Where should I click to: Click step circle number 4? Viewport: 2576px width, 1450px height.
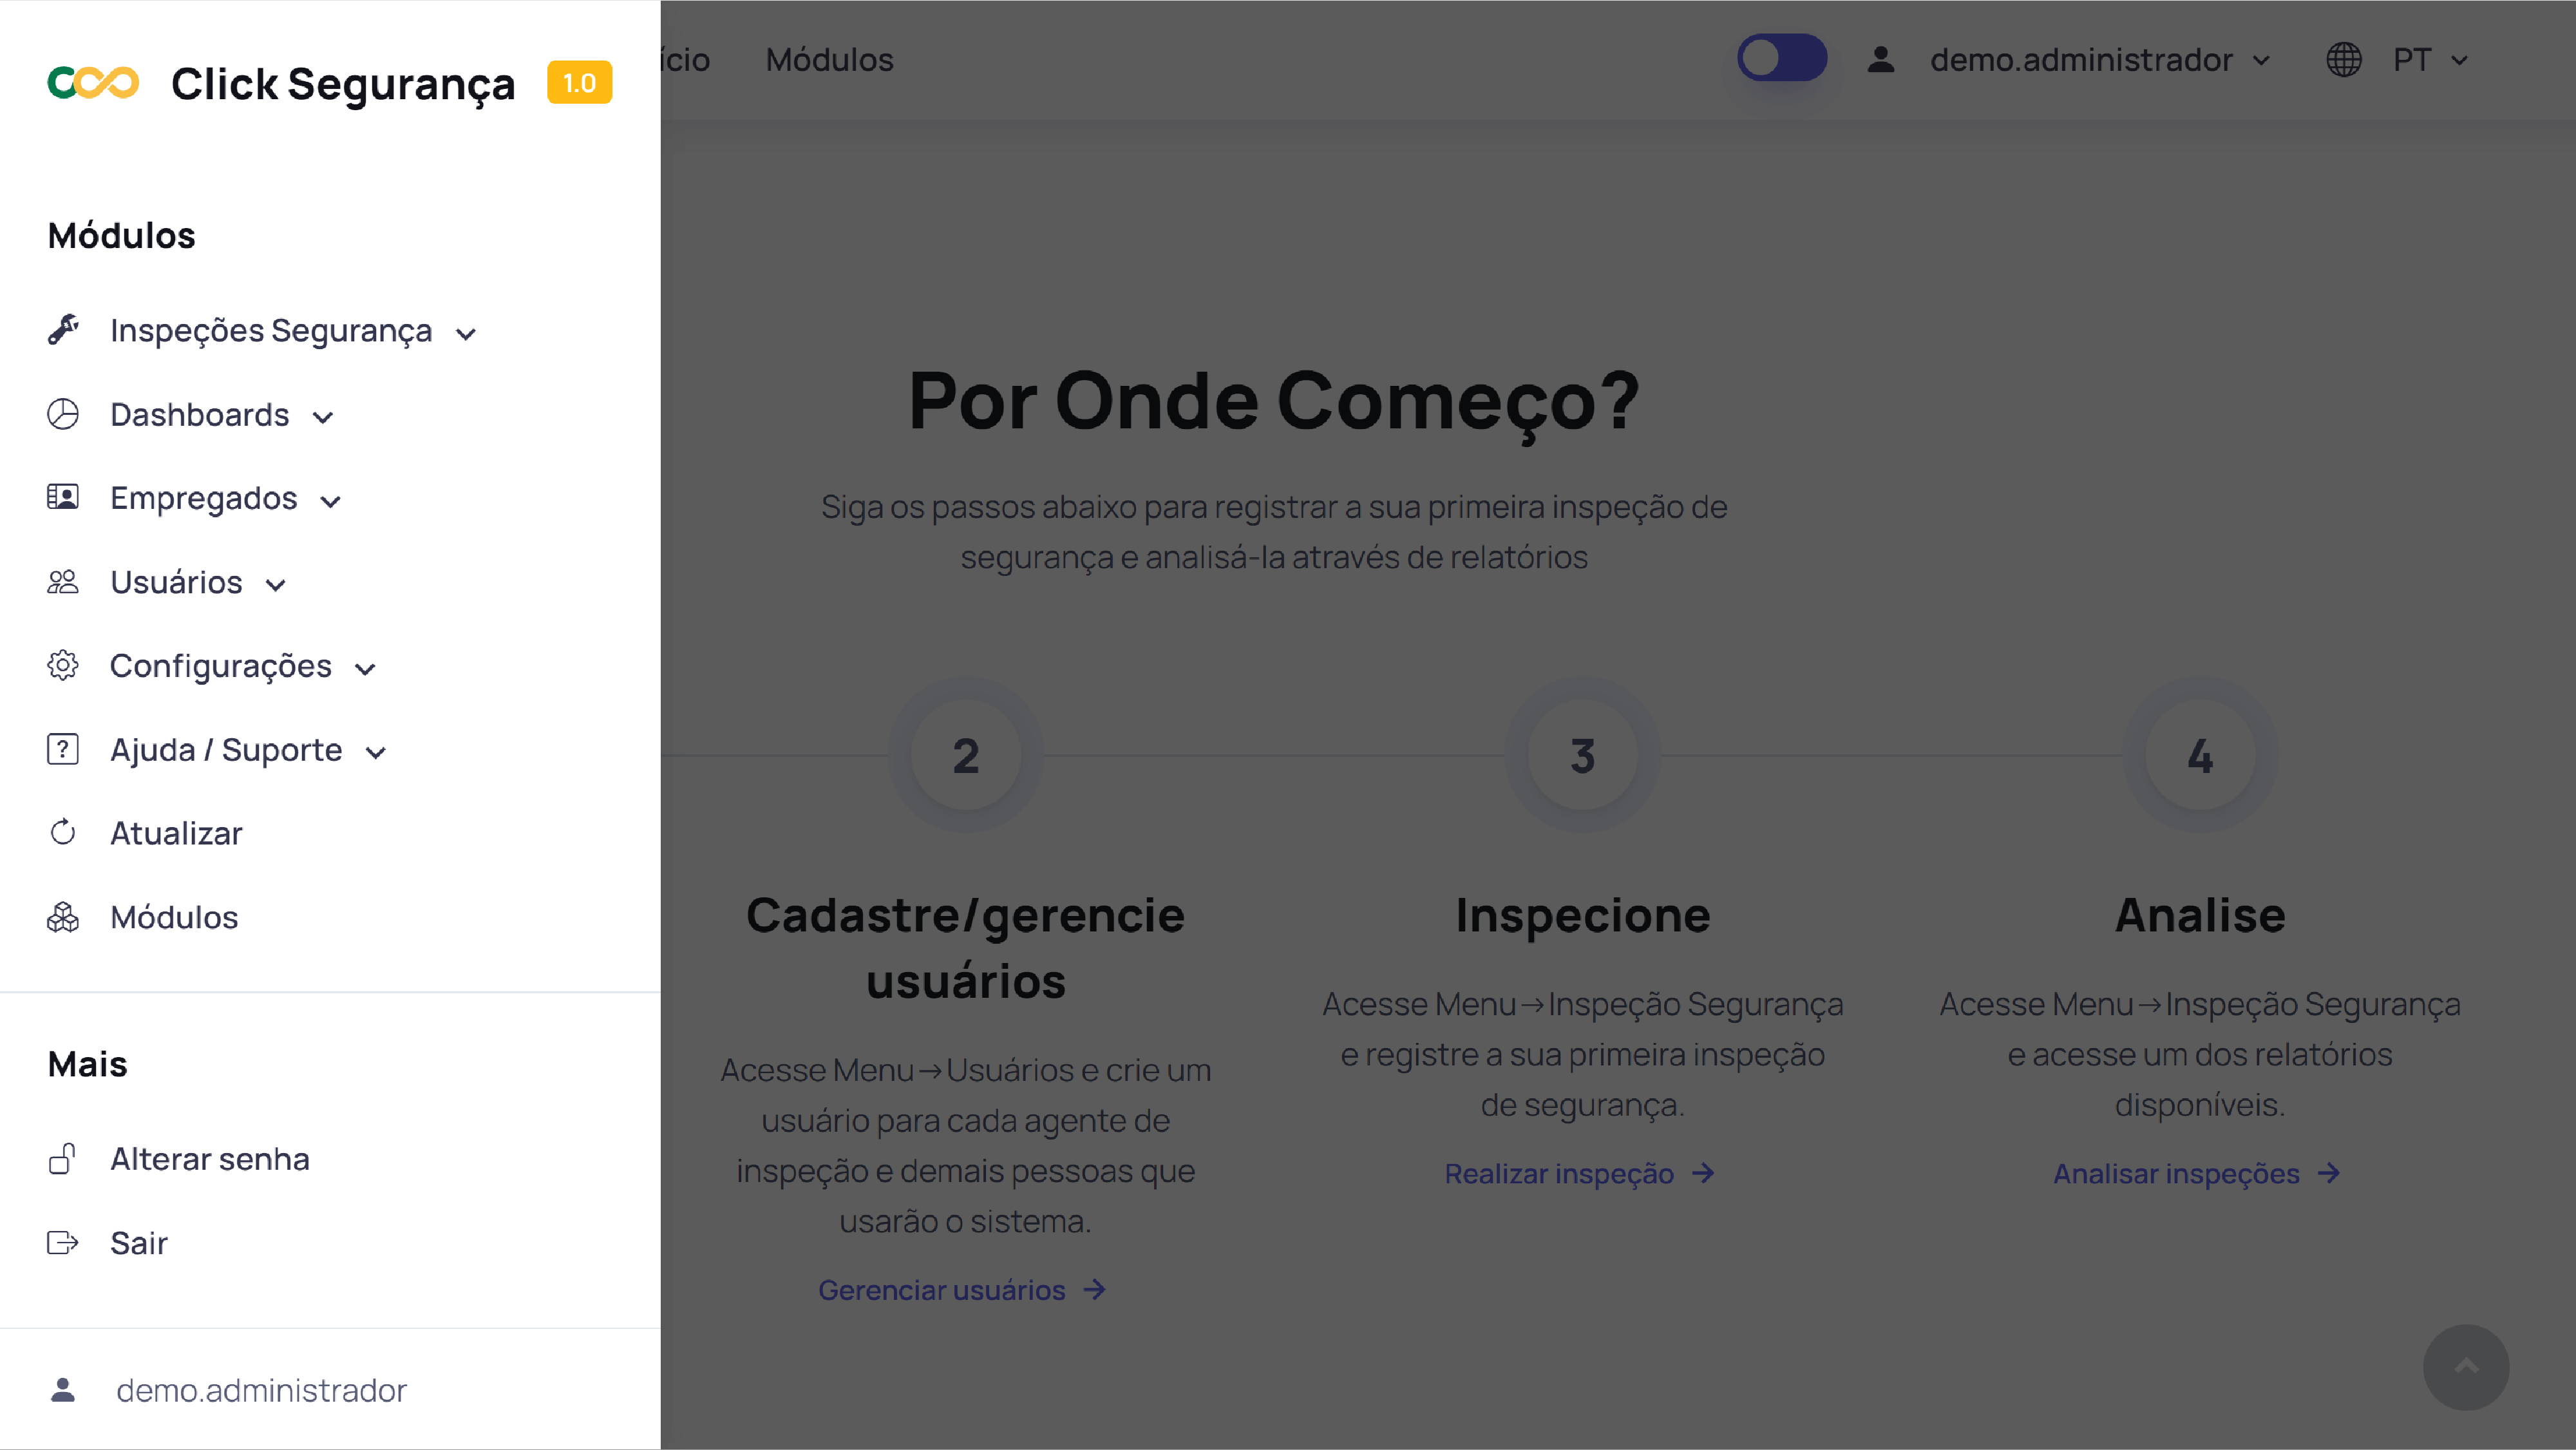[2200, 755]
